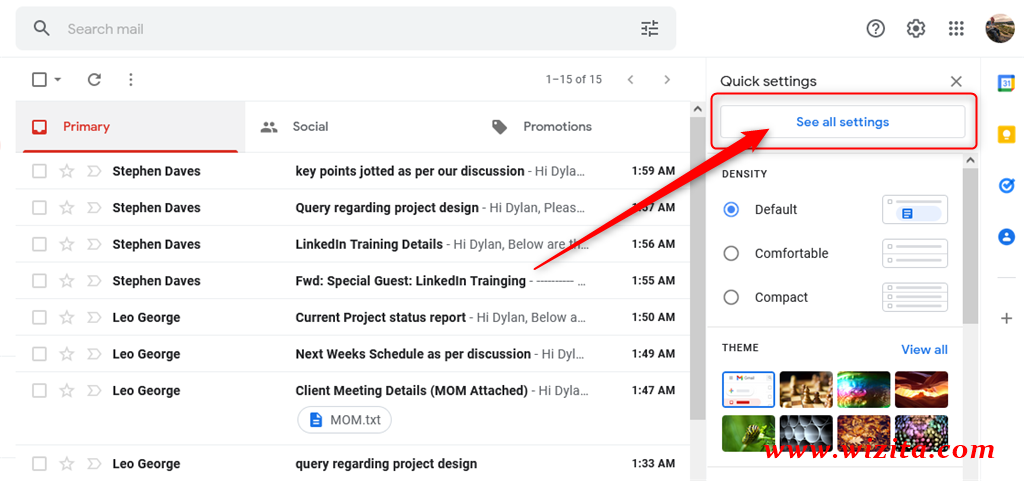Open the select dropdown arrow
Screen dimensions: 1024x481
(57, 80)
